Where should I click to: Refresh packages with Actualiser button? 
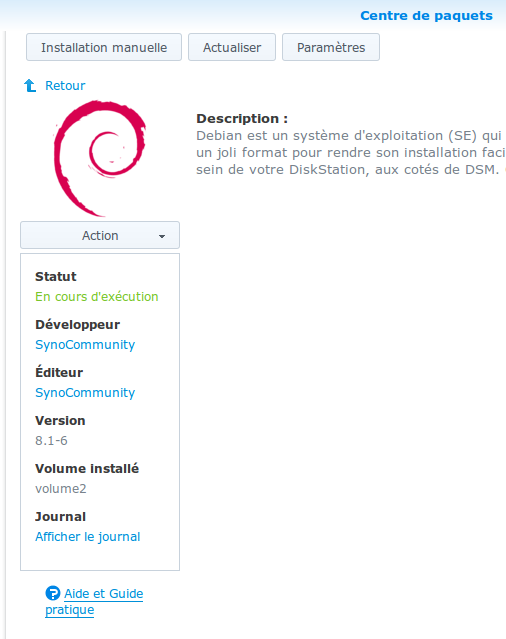(x=232, y=47)
